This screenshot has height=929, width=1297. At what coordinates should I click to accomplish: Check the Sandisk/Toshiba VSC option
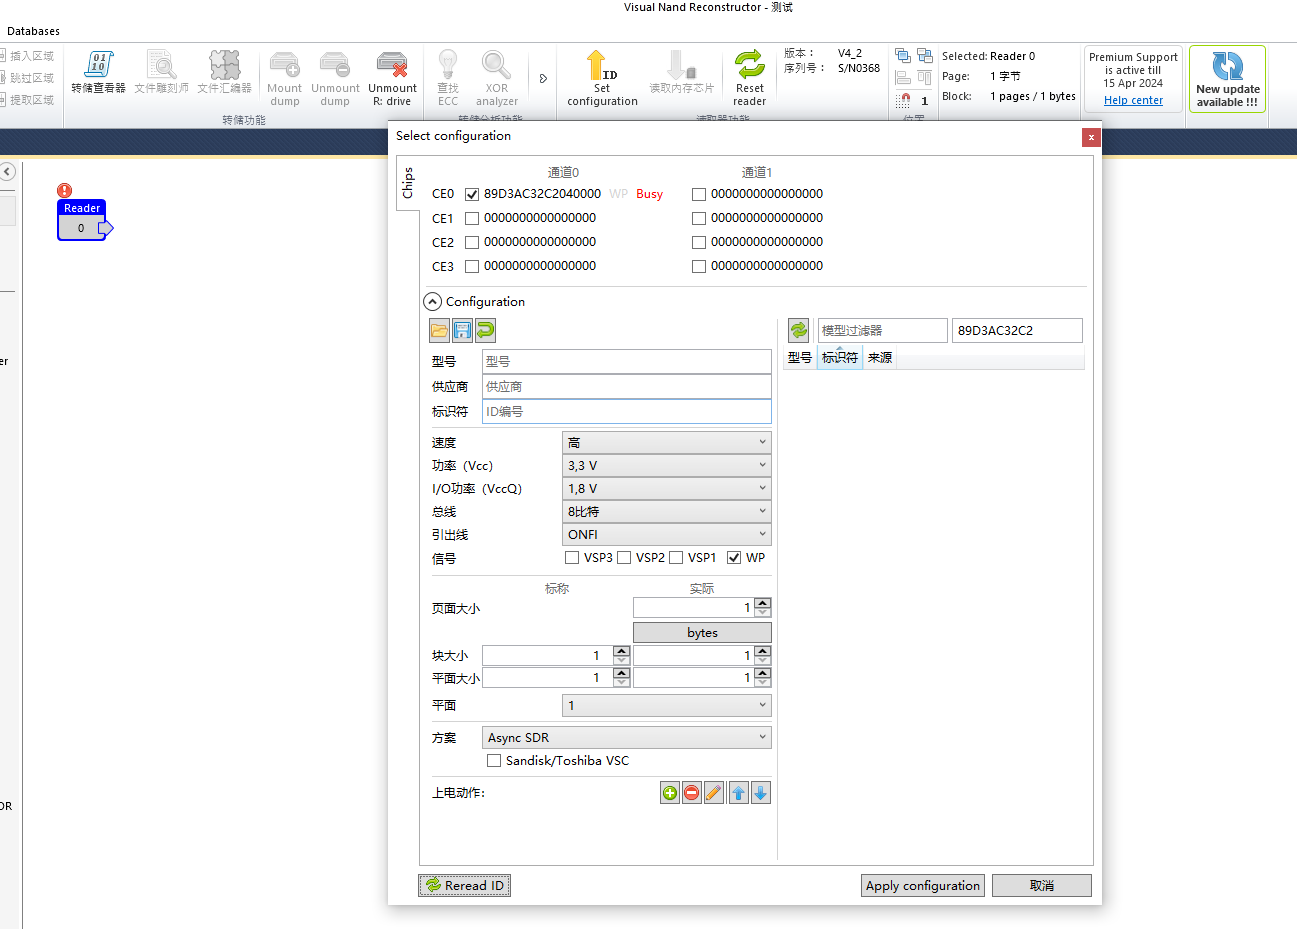(x=494, y=761)
